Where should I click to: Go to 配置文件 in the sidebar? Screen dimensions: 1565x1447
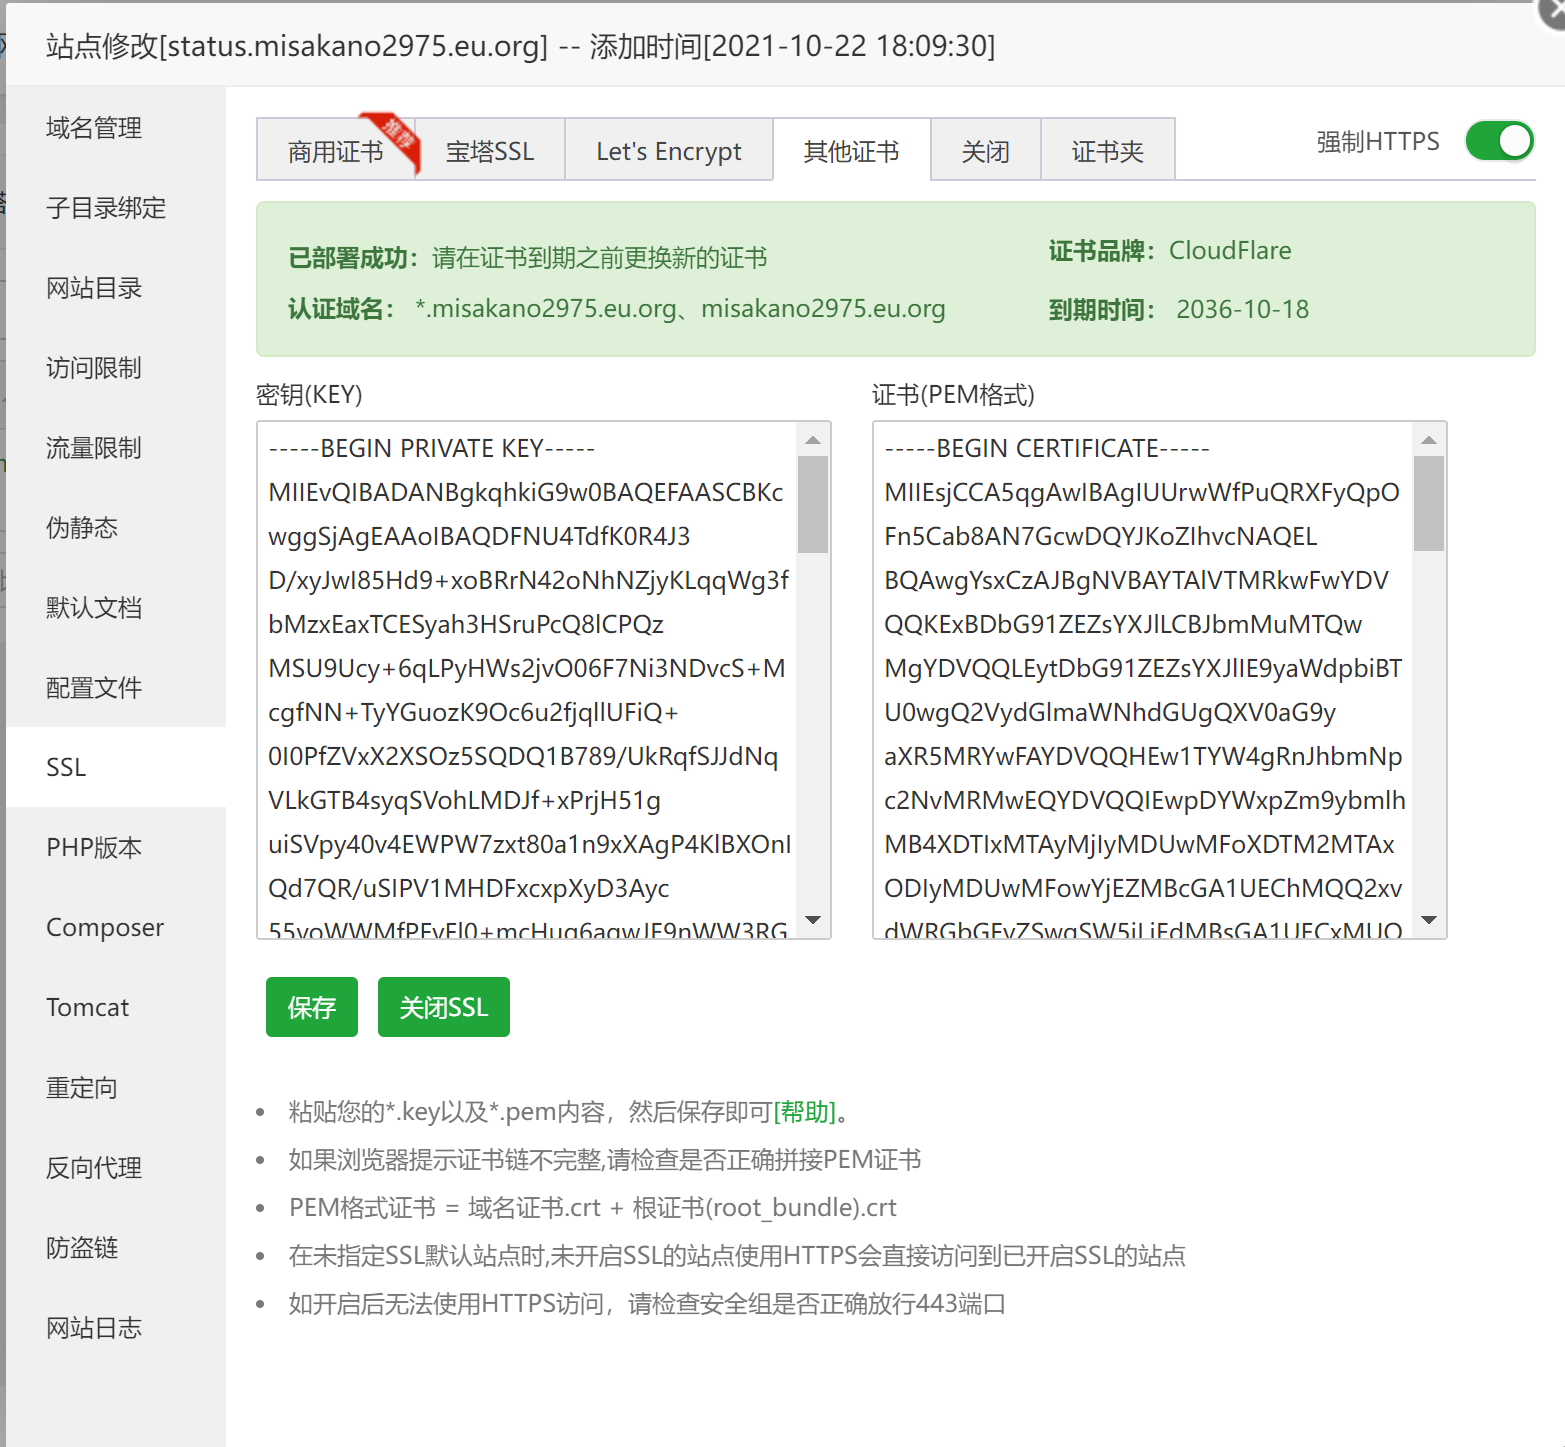click(x=94, y=688)
